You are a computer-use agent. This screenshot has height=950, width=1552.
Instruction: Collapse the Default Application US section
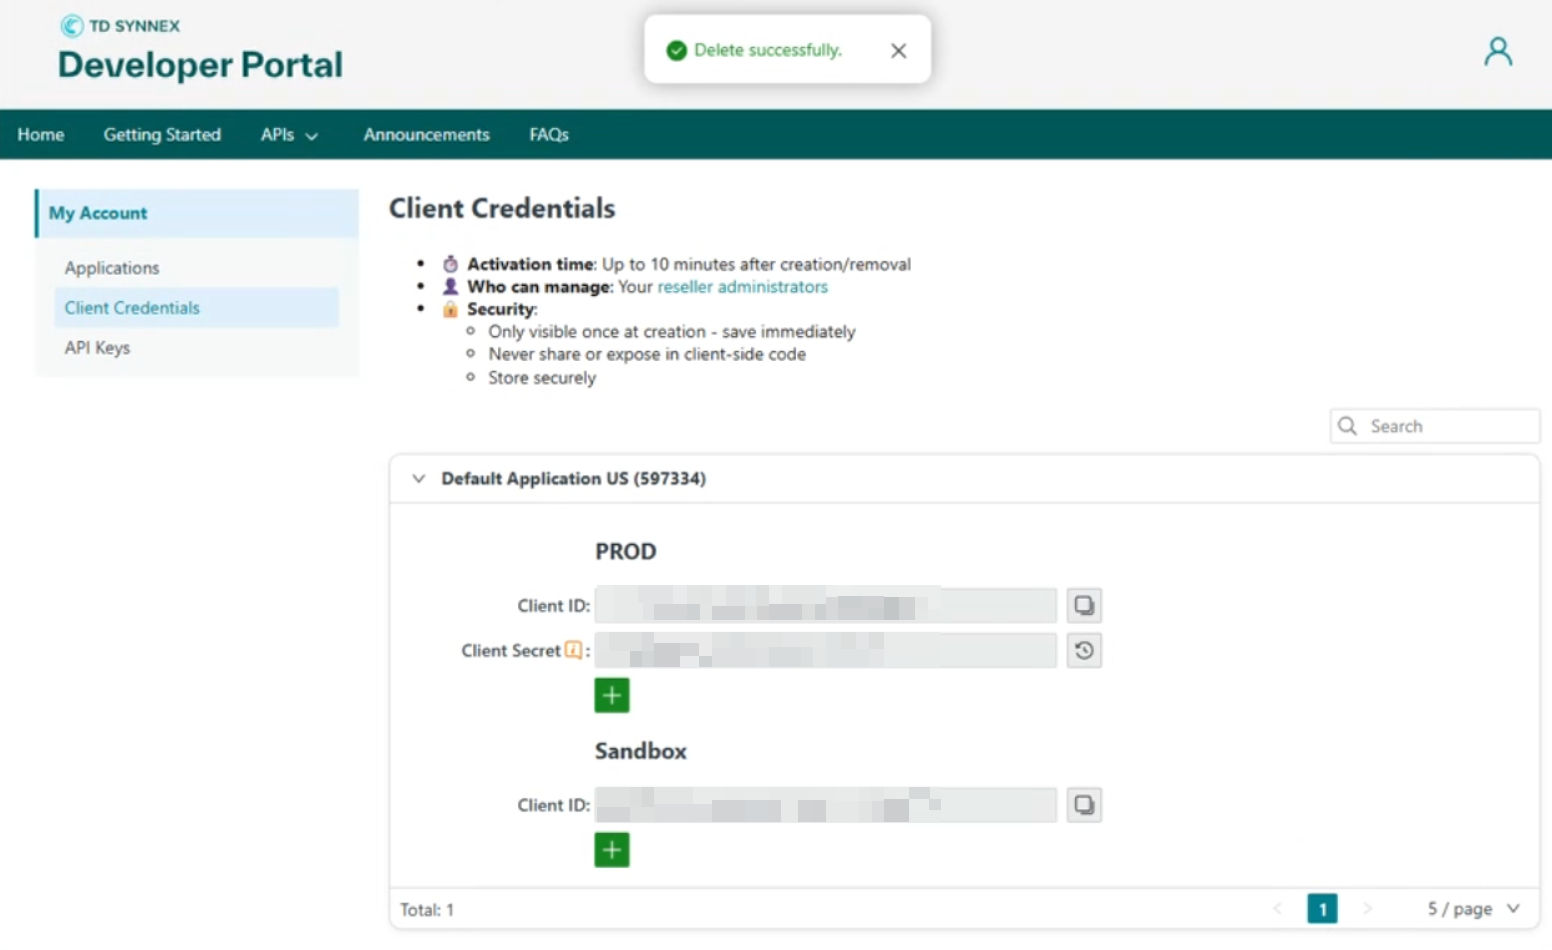click(419, 479)
